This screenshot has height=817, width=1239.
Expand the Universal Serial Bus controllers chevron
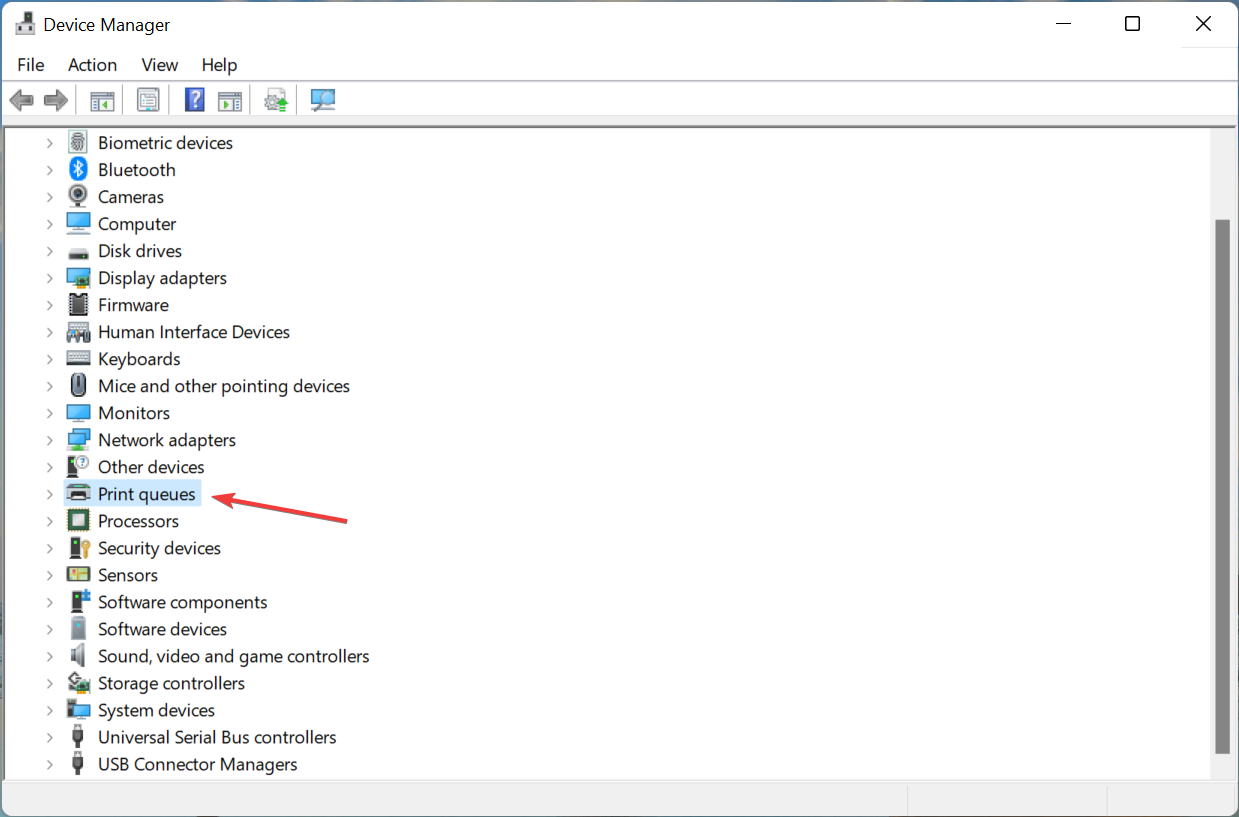click(x=49, y=737)
